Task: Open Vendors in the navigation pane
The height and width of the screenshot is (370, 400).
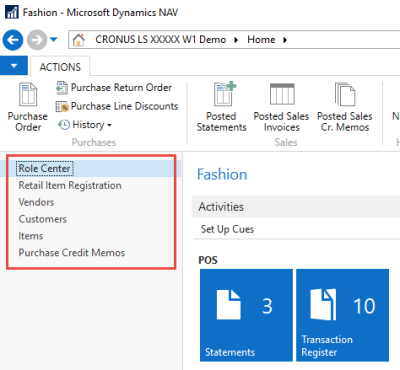Action: pyautogui.click(x=36, y=202)
